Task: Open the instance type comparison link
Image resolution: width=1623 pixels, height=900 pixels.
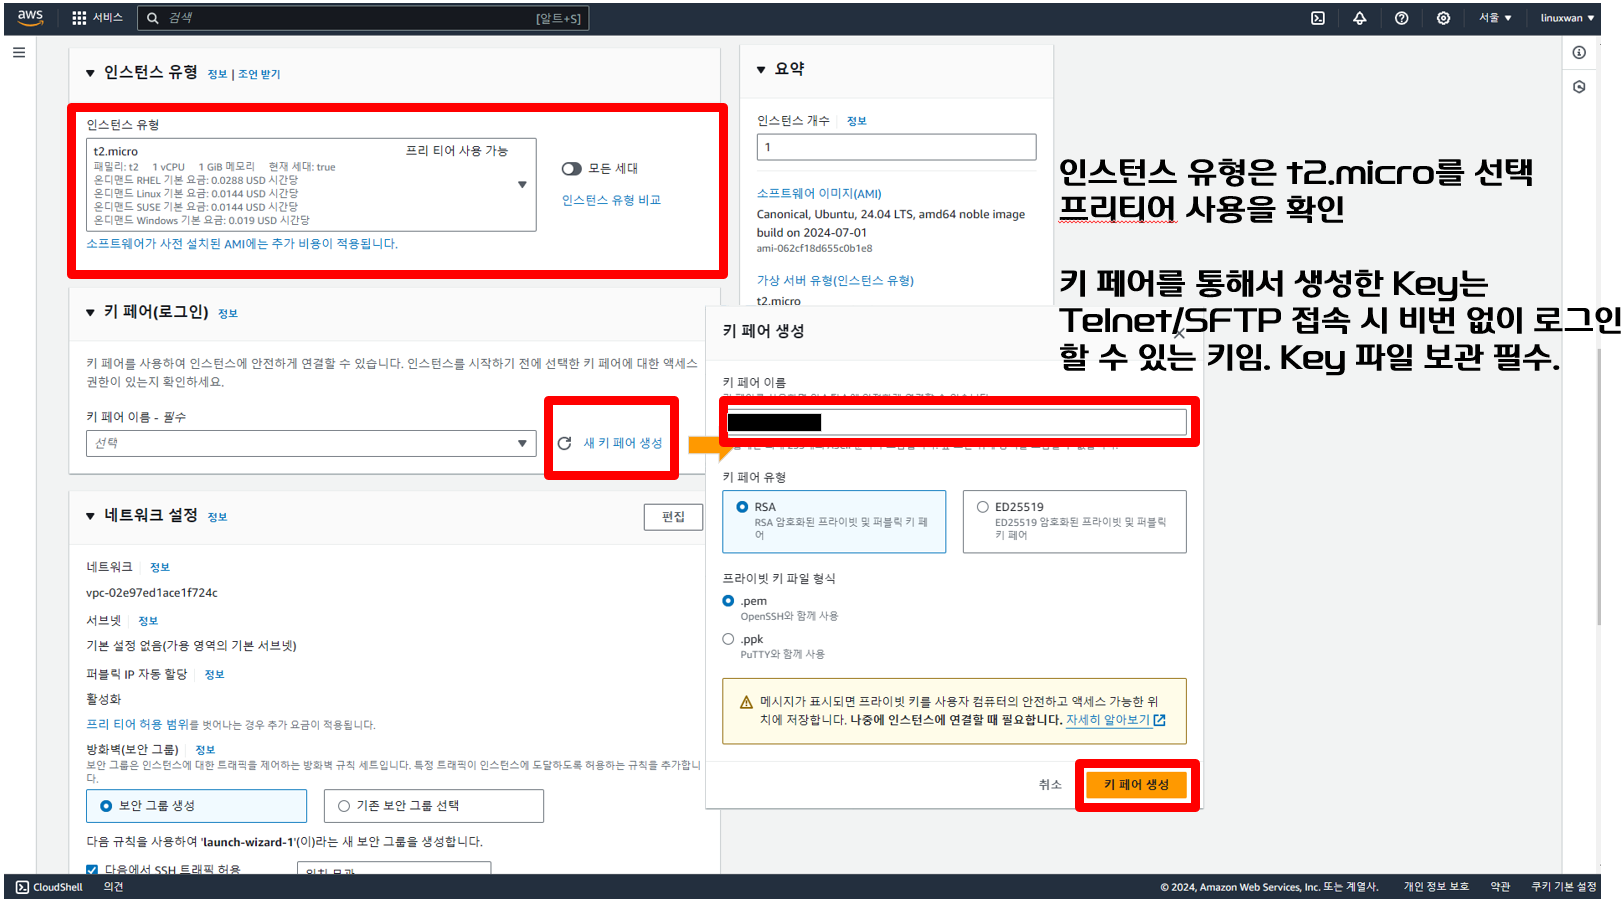Action: 611,200
